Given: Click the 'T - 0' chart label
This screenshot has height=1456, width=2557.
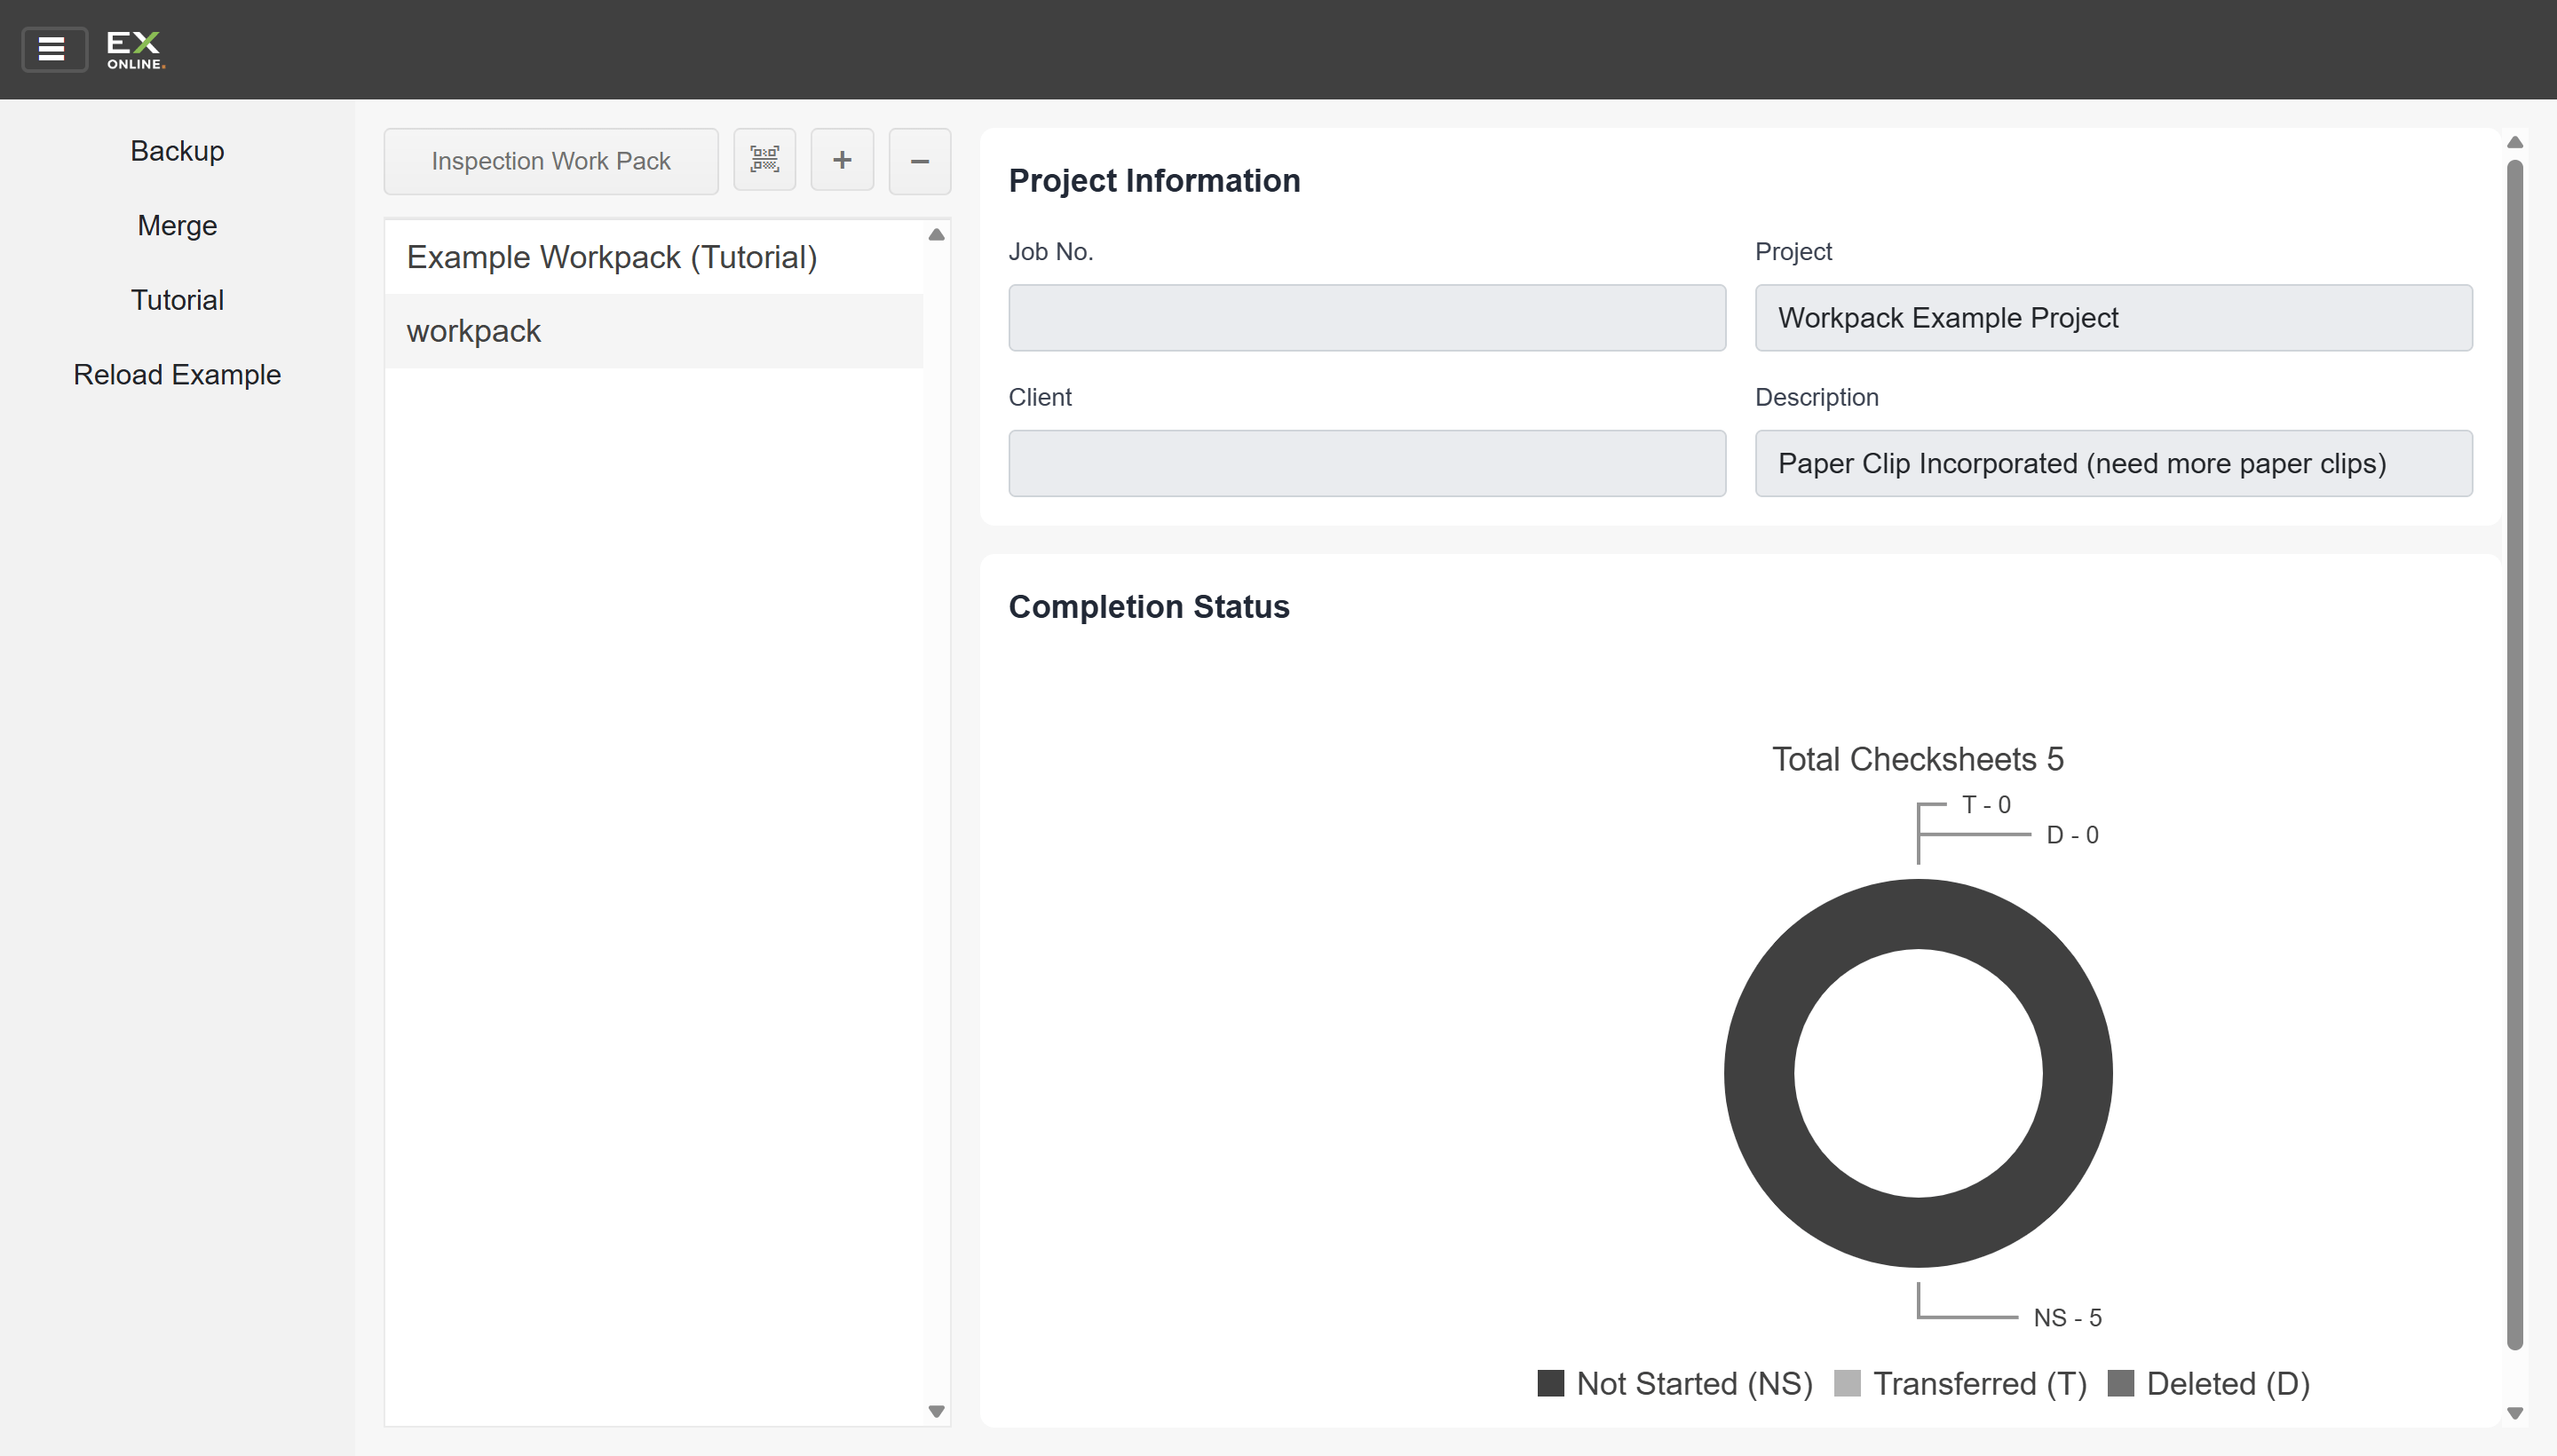Looking at the screenshot, I should click(1986, 805).
